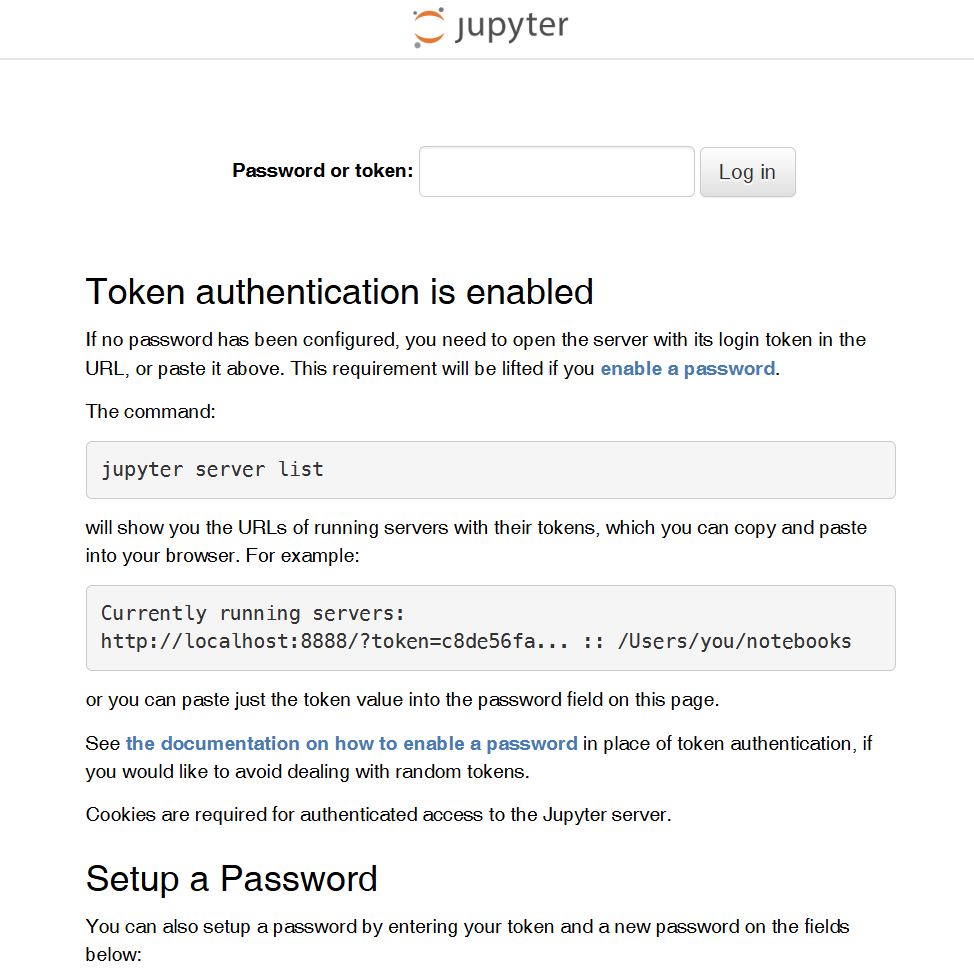Click the 'jupyter' wordmark text in header

511,27
